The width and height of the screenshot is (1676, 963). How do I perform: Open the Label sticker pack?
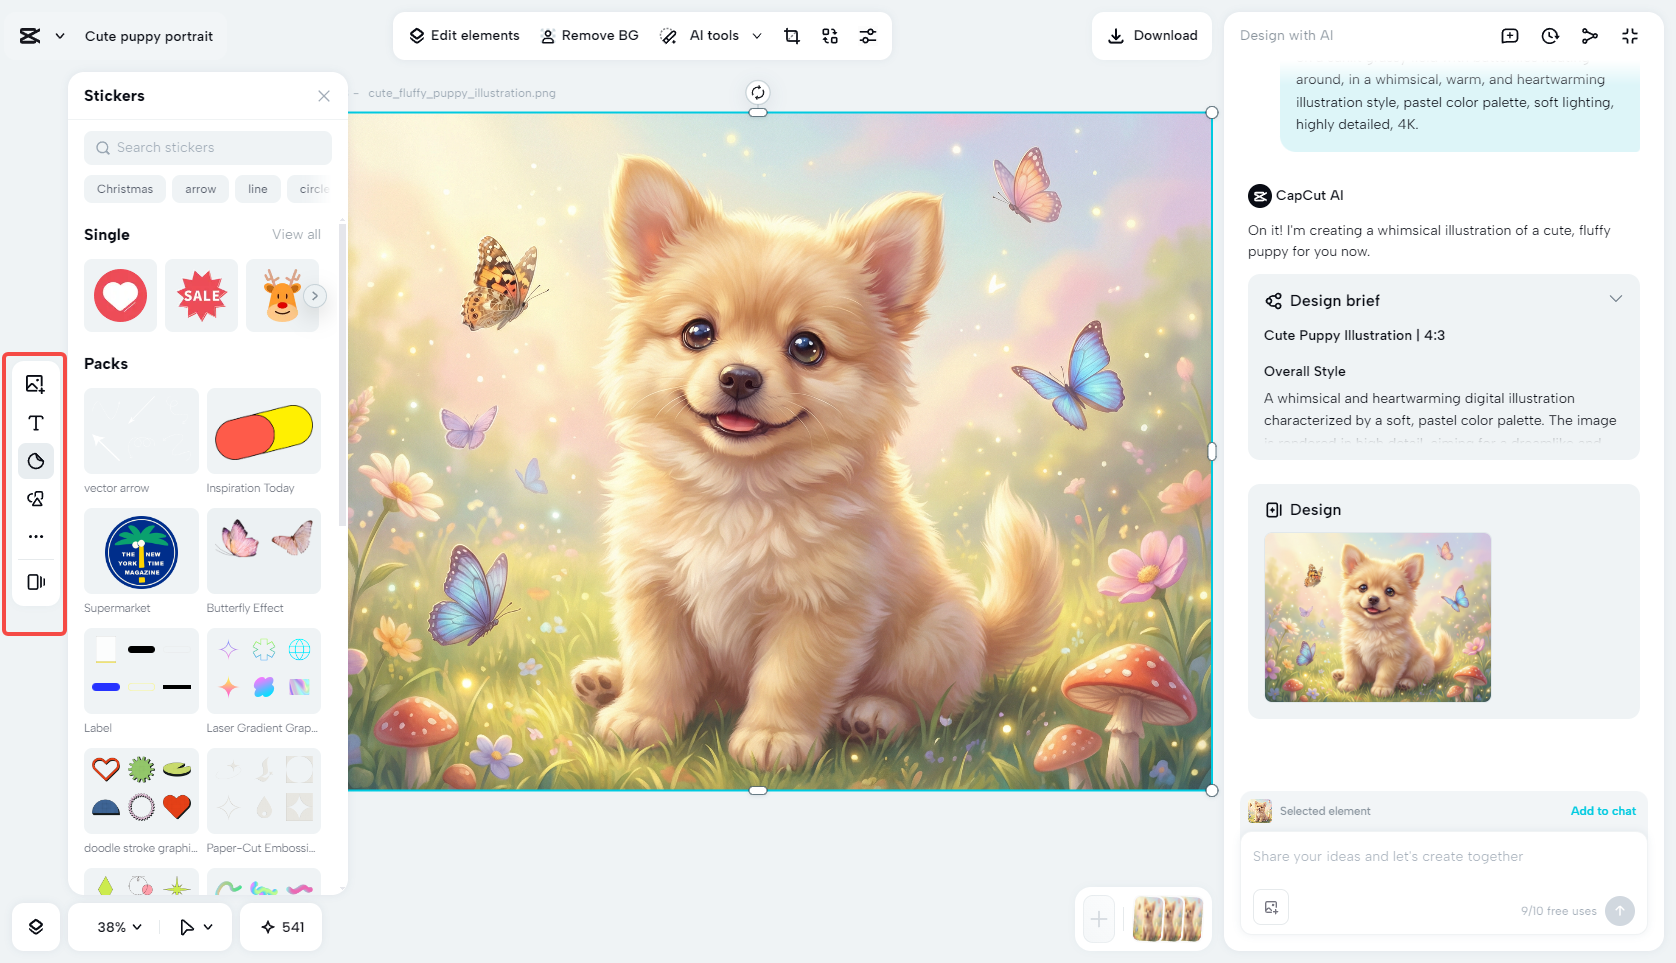(141, 671)
